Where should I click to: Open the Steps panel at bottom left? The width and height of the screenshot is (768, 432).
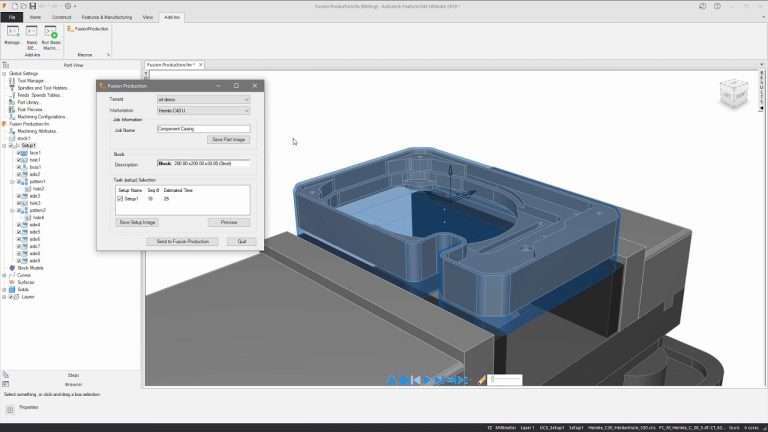pos(73,375)
